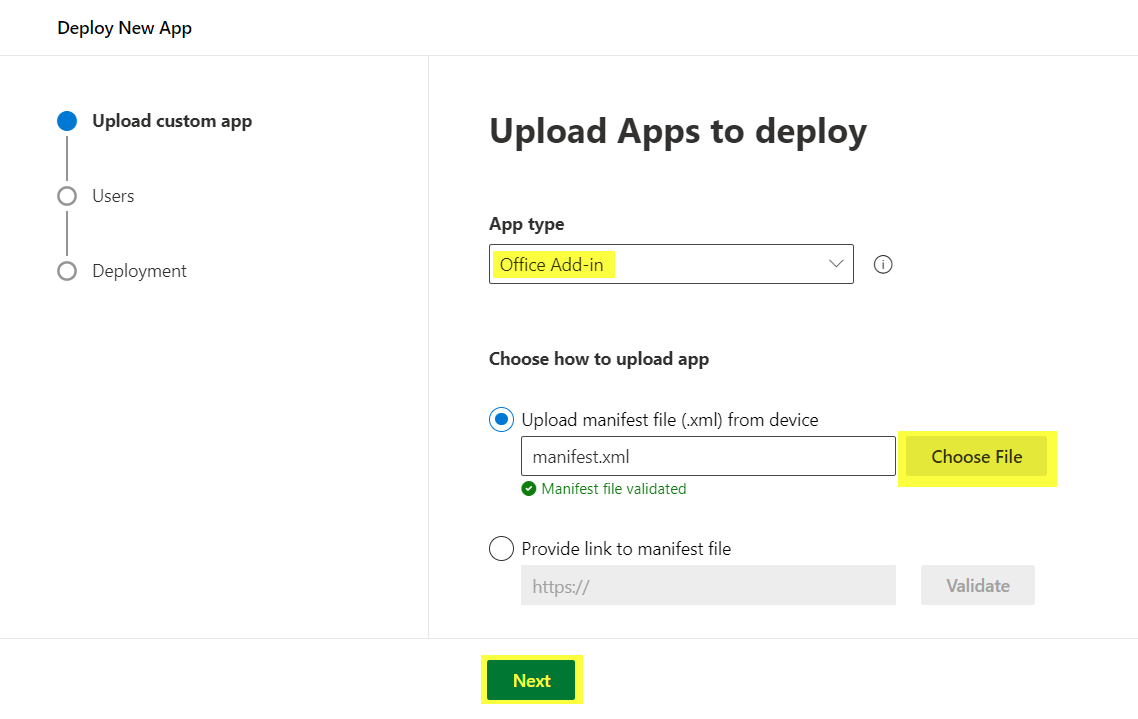Click the info icon beside App type
The width and height of the screenshot is (1138, 719).
pos(883,265)
